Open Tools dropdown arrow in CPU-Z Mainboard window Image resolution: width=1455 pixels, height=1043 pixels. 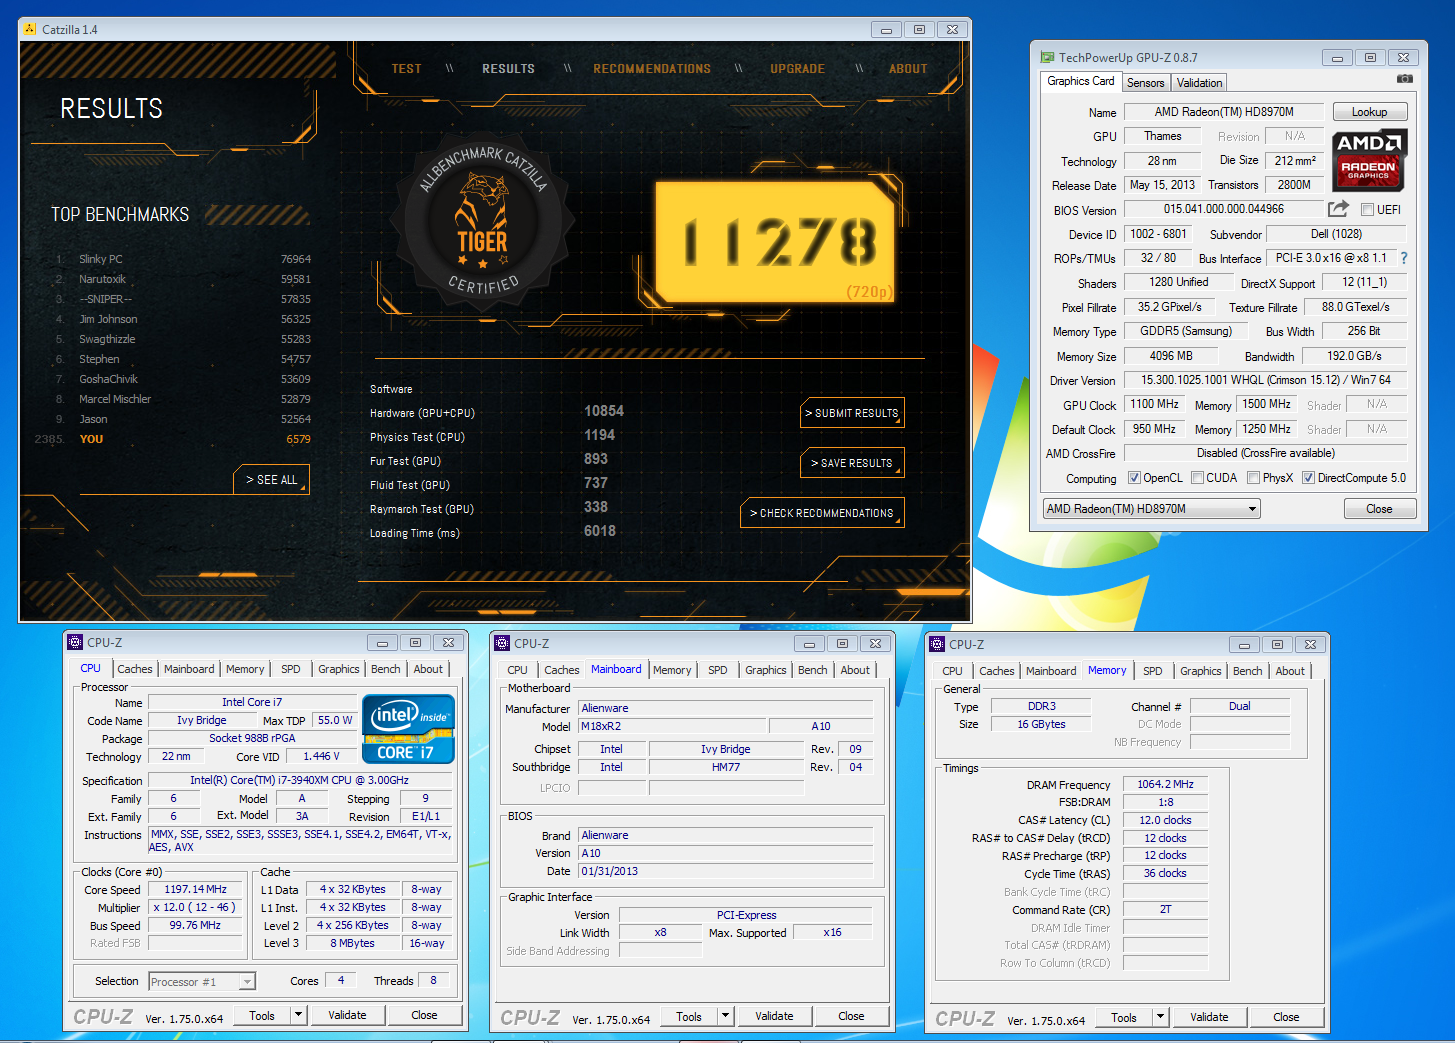tap(725, 1016)
